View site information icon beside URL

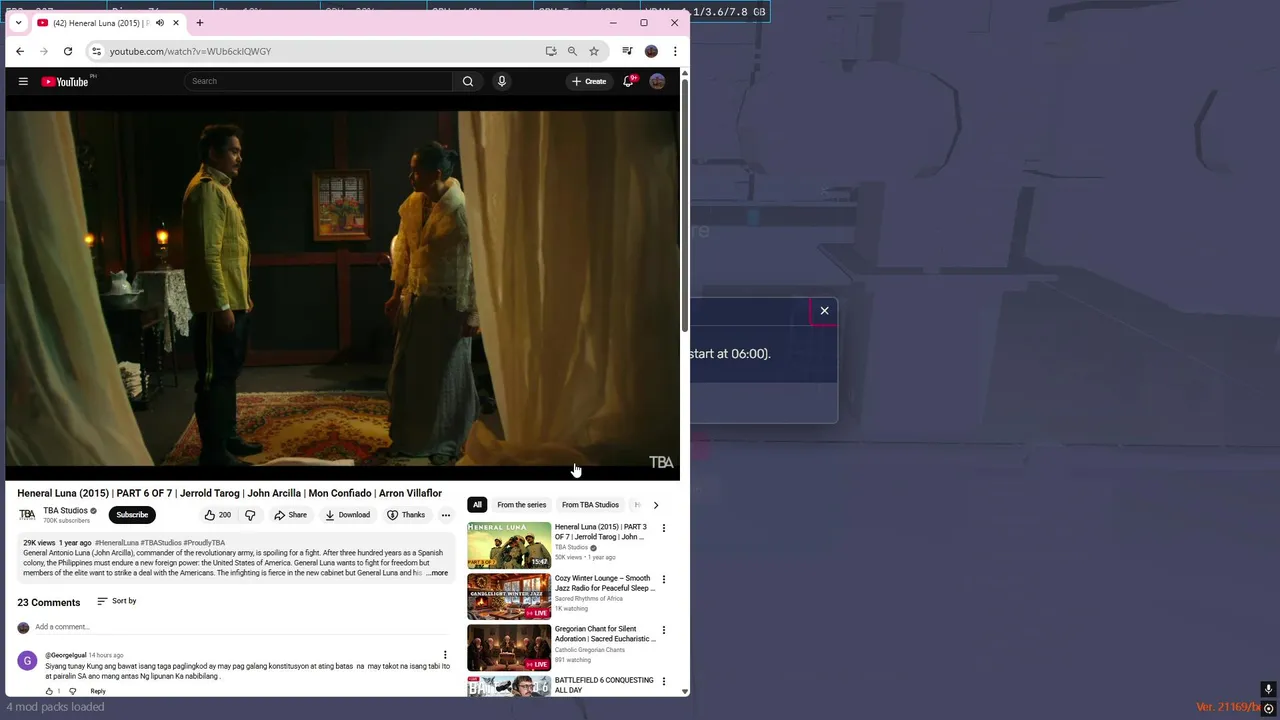[x=96, y=51]
